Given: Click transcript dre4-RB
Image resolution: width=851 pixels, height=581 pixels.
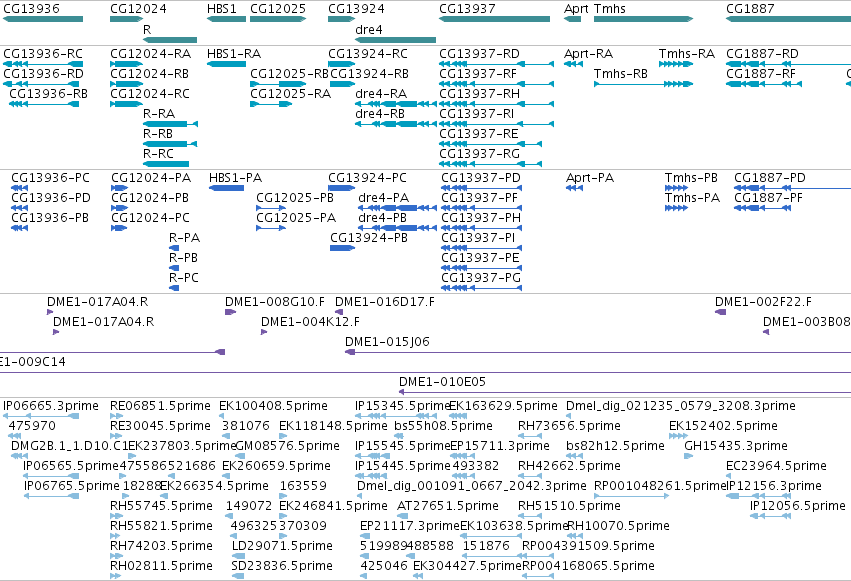Looking at the screenshot, I should [x=396, y=124].
